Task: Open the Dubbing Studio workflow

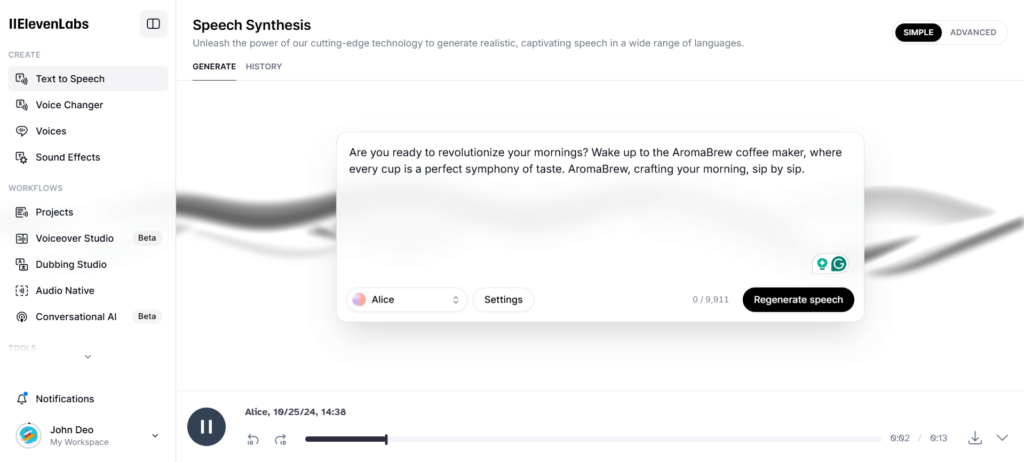Action: pos(71,265)
